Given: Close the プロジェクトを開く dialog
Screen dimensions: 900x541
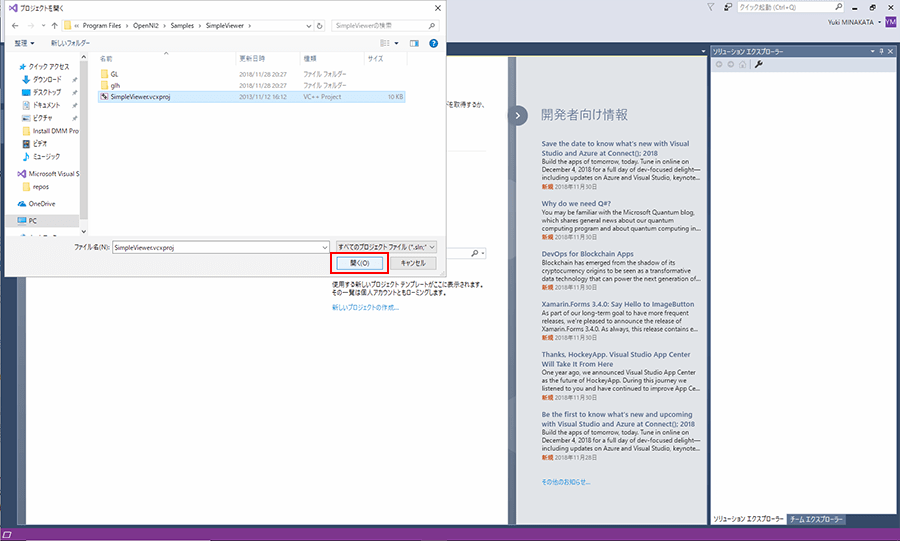Looking at the screenshot, I should [x=437, y=8].
